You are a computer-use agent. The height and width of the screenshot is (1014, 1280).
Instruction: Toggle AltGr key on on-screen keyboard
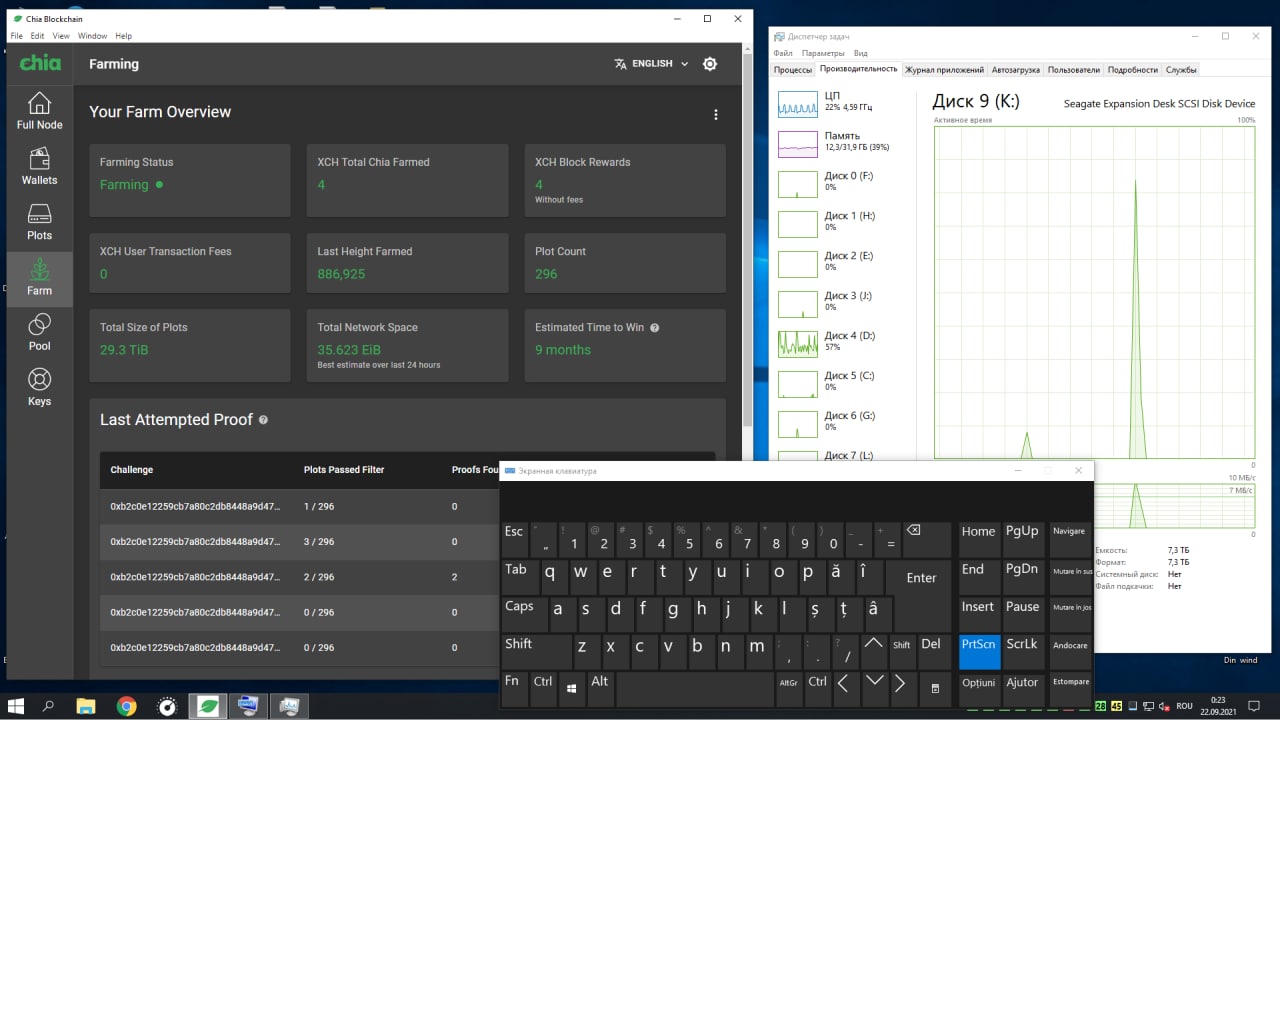789,689
